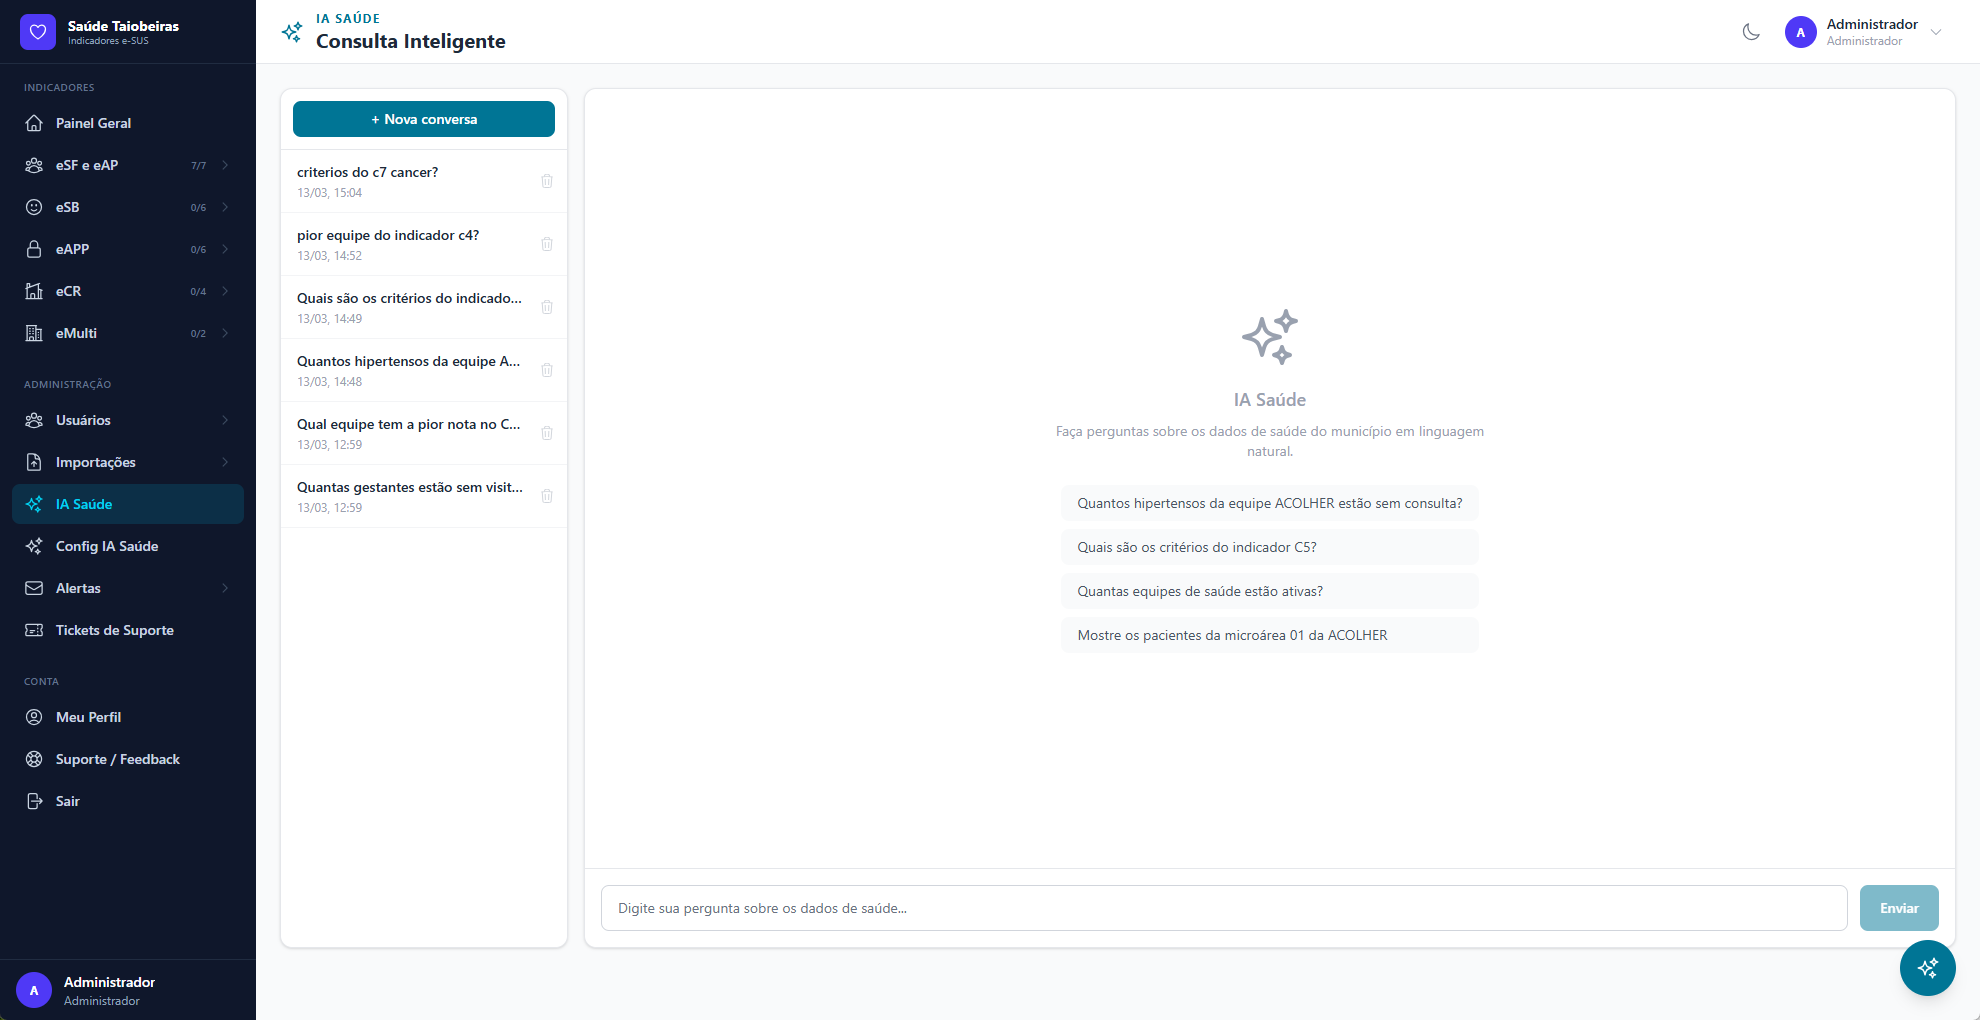Expand the Importações sidebar section
Viewport: 1980px width, 1020px height.
225,462
